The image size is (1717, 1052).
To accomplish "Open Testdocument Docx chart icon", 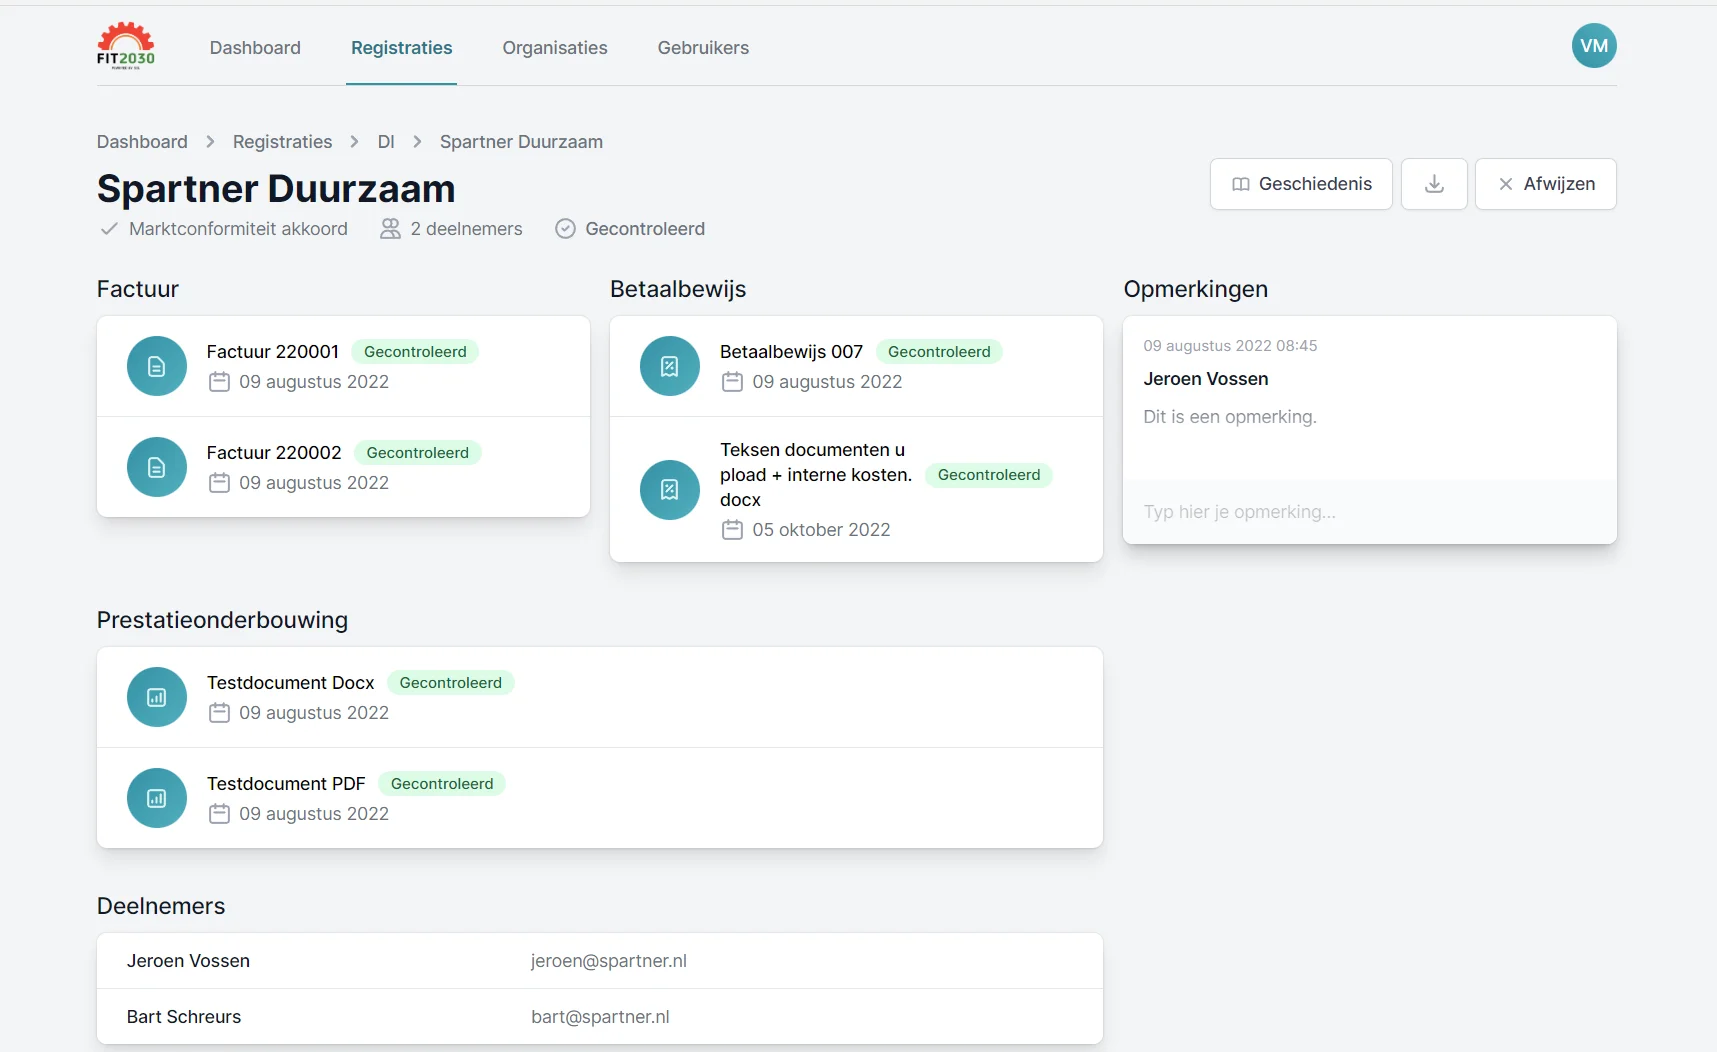I will (x=157, y=697).
